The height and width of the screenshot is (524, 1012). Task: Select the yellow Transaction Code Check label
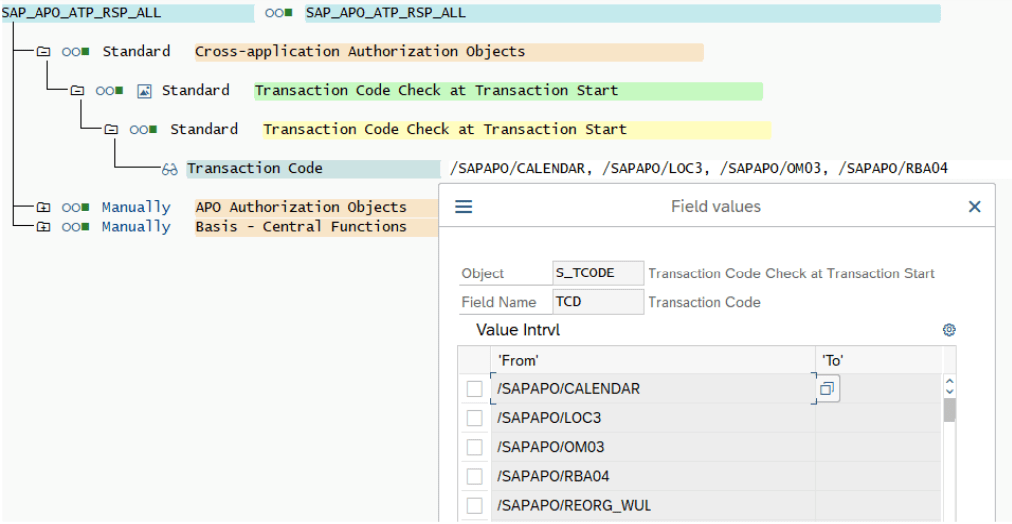click(517, 129)
